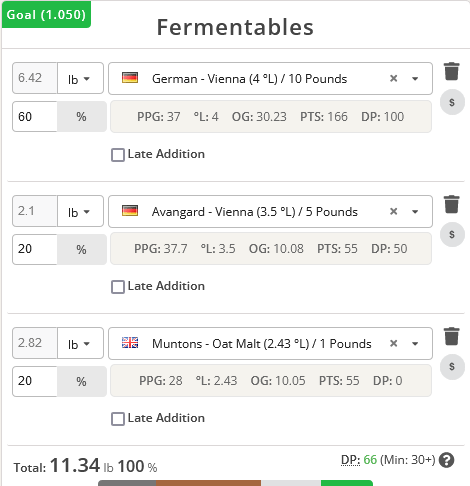The height and width of the screenshot is (486, 470).
Task: Open cost dollar icon for German Vienna
Action: 452,102
